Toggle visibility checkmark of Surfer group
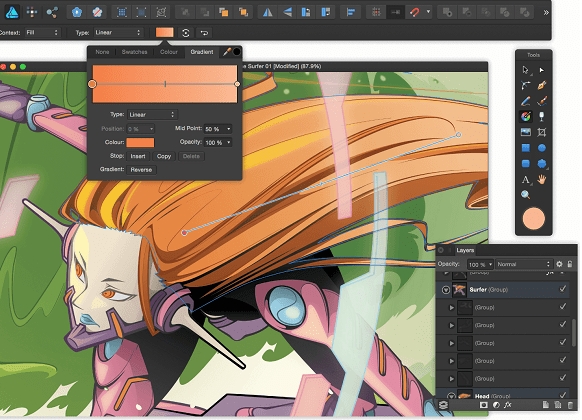 click(563, 289)
